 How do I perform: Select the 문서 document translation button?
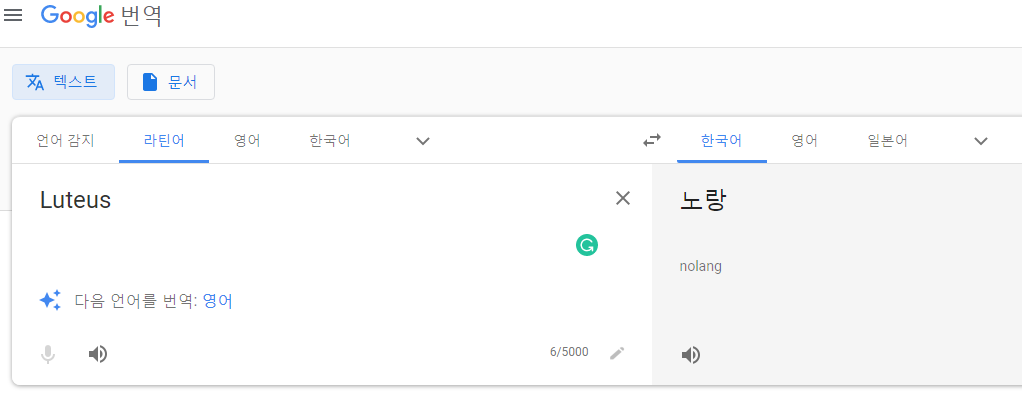pyautogui.click(x=171, y=82)
